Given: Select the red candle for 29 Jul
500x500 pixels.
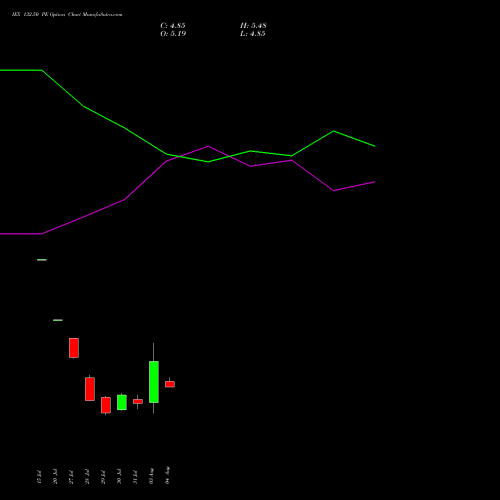Looking at the screenshot, I should pos(106,405).
